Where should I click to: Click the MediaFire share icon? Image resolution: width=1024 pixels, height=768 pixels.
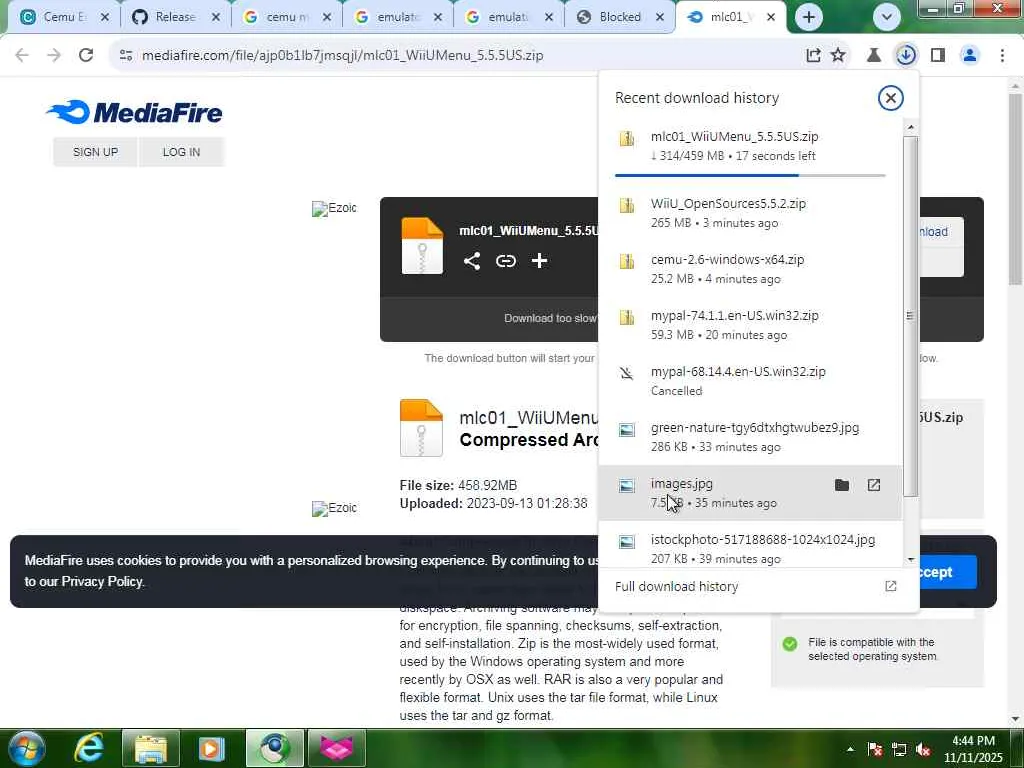pyautogui.click(x=472, y=261)
